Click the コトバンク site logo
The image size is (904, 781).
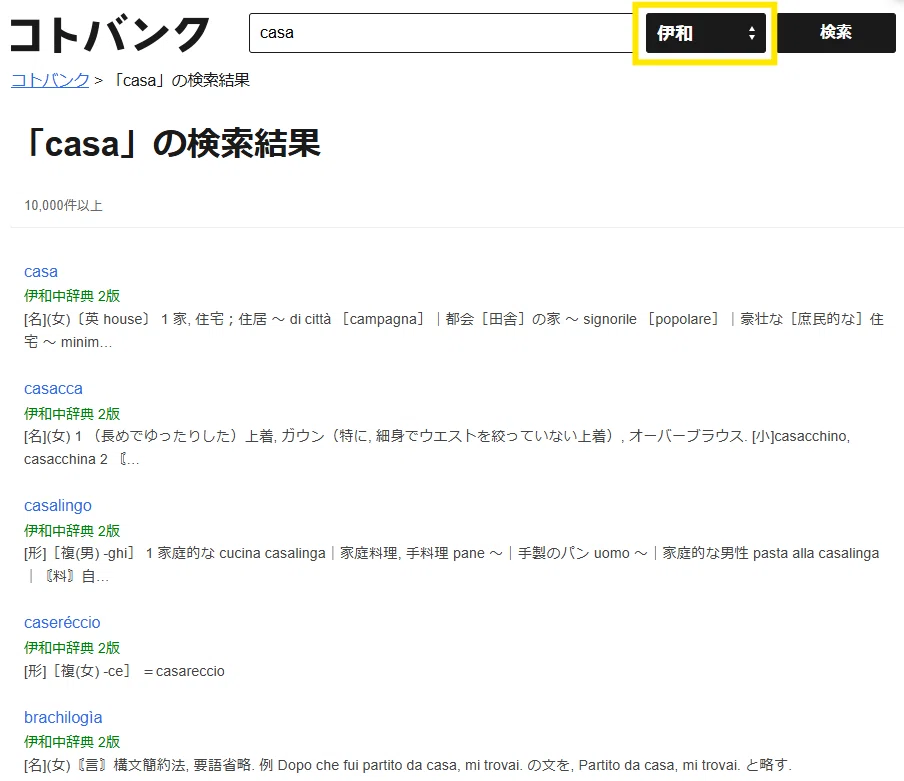pos(110,34)
